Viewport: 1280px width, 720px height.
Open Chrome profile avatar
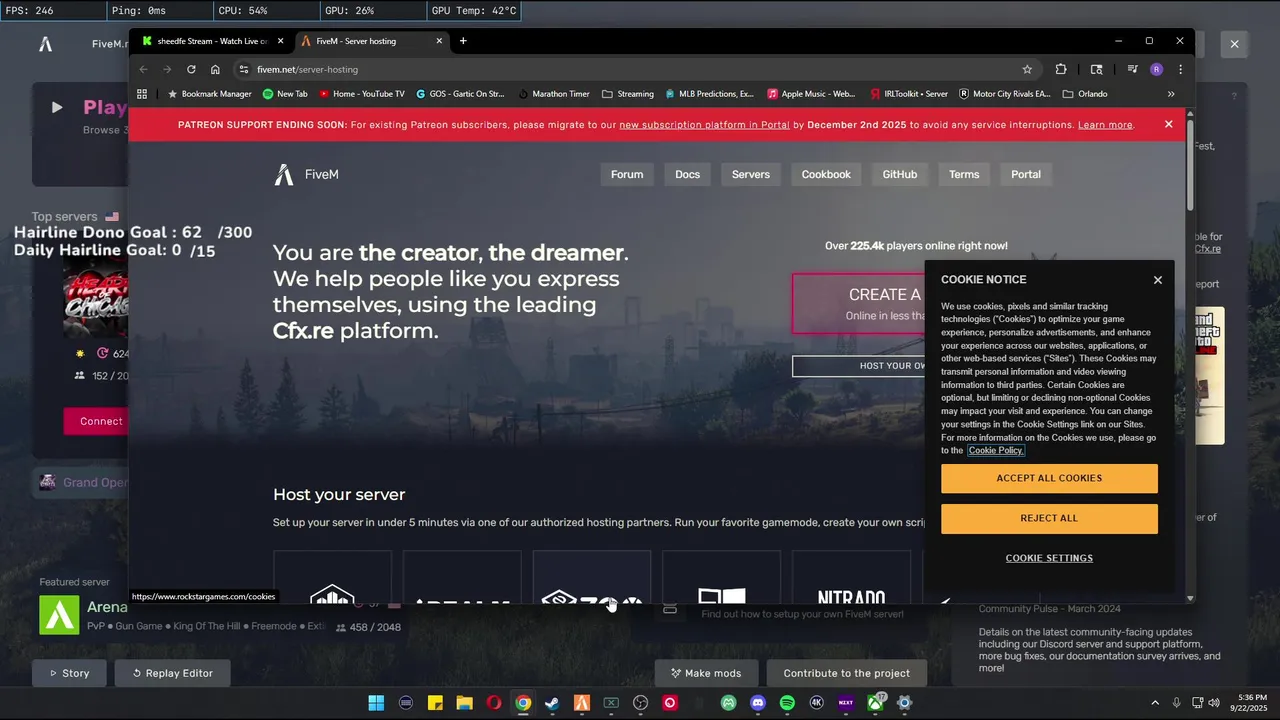coord(1156,69)
